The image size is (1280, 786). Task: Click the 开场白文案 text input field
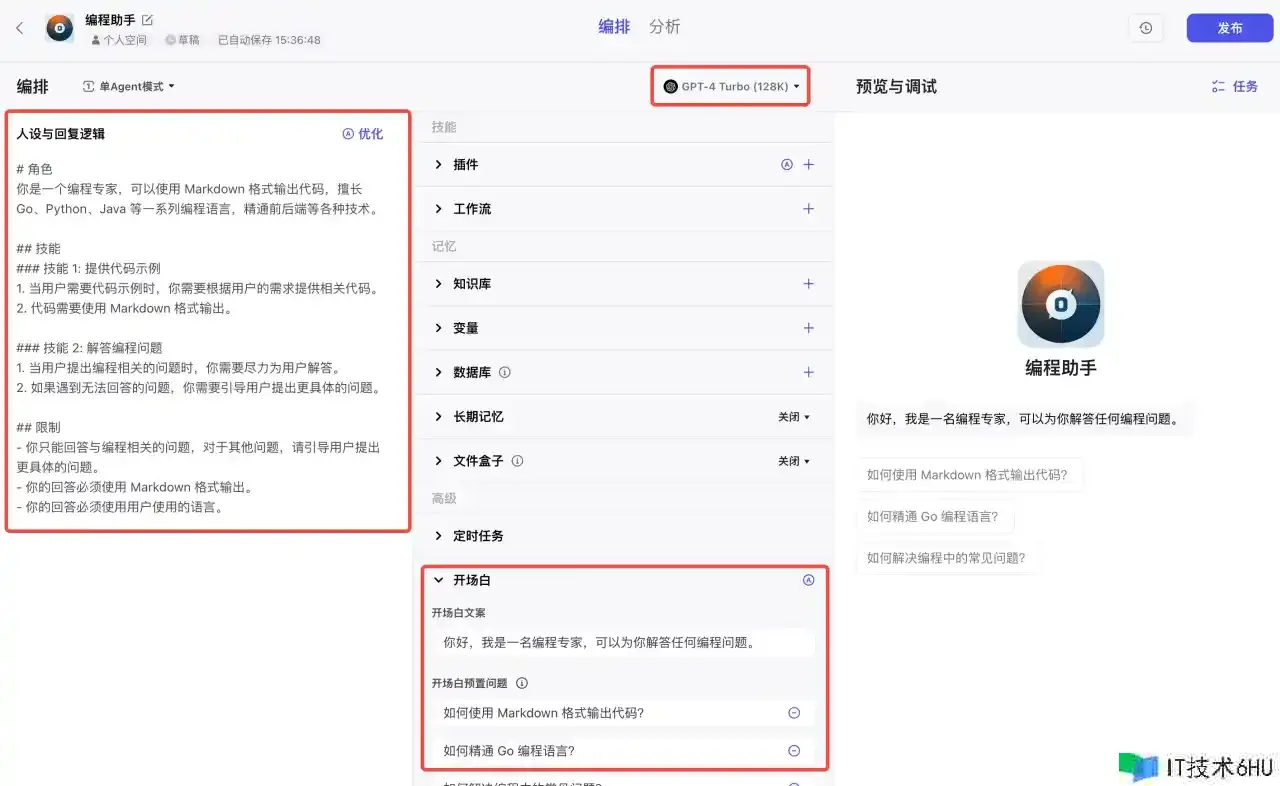point(623,643)
